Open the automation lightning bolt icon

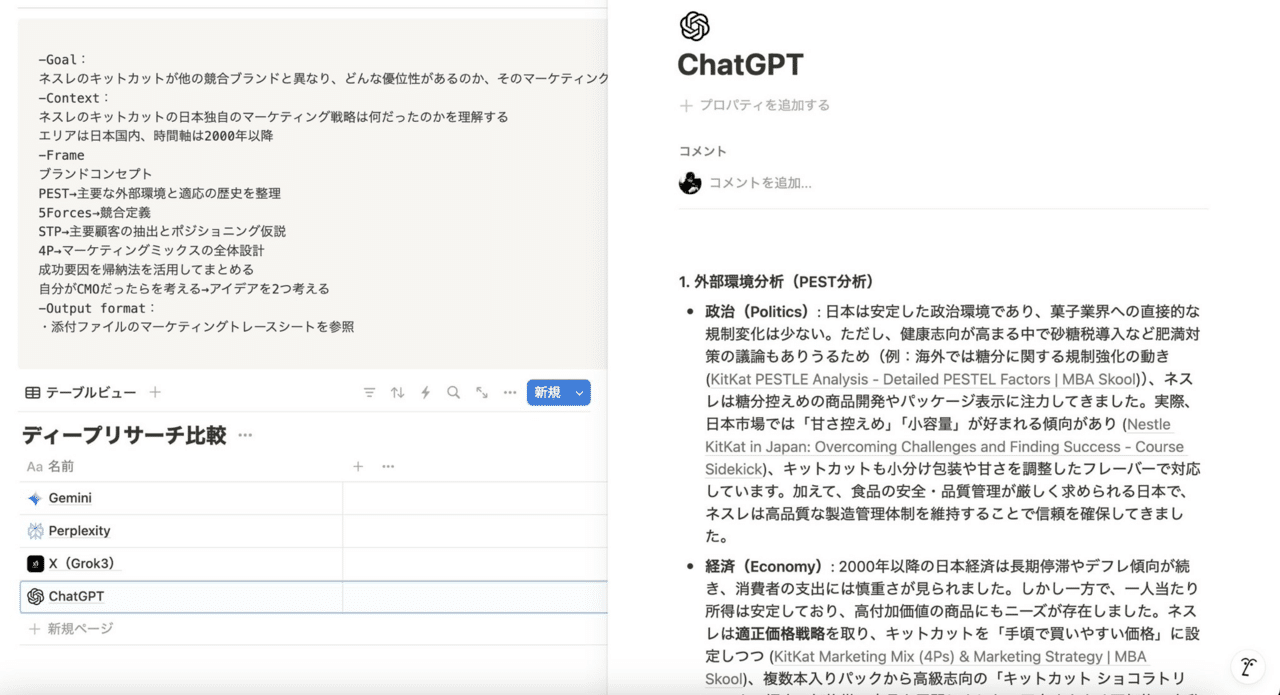pyautogui.click(x=425, y=393)
